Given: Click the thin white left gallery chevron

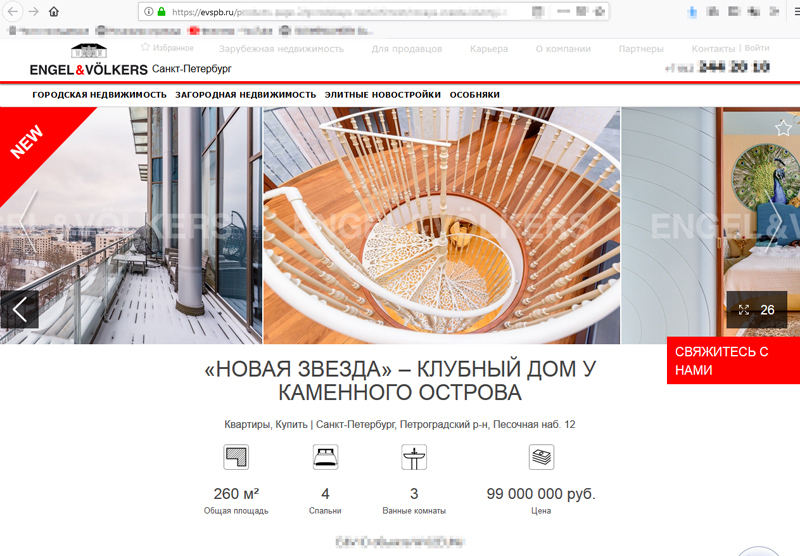Looking at the screenshot, I should click(28, 221).
